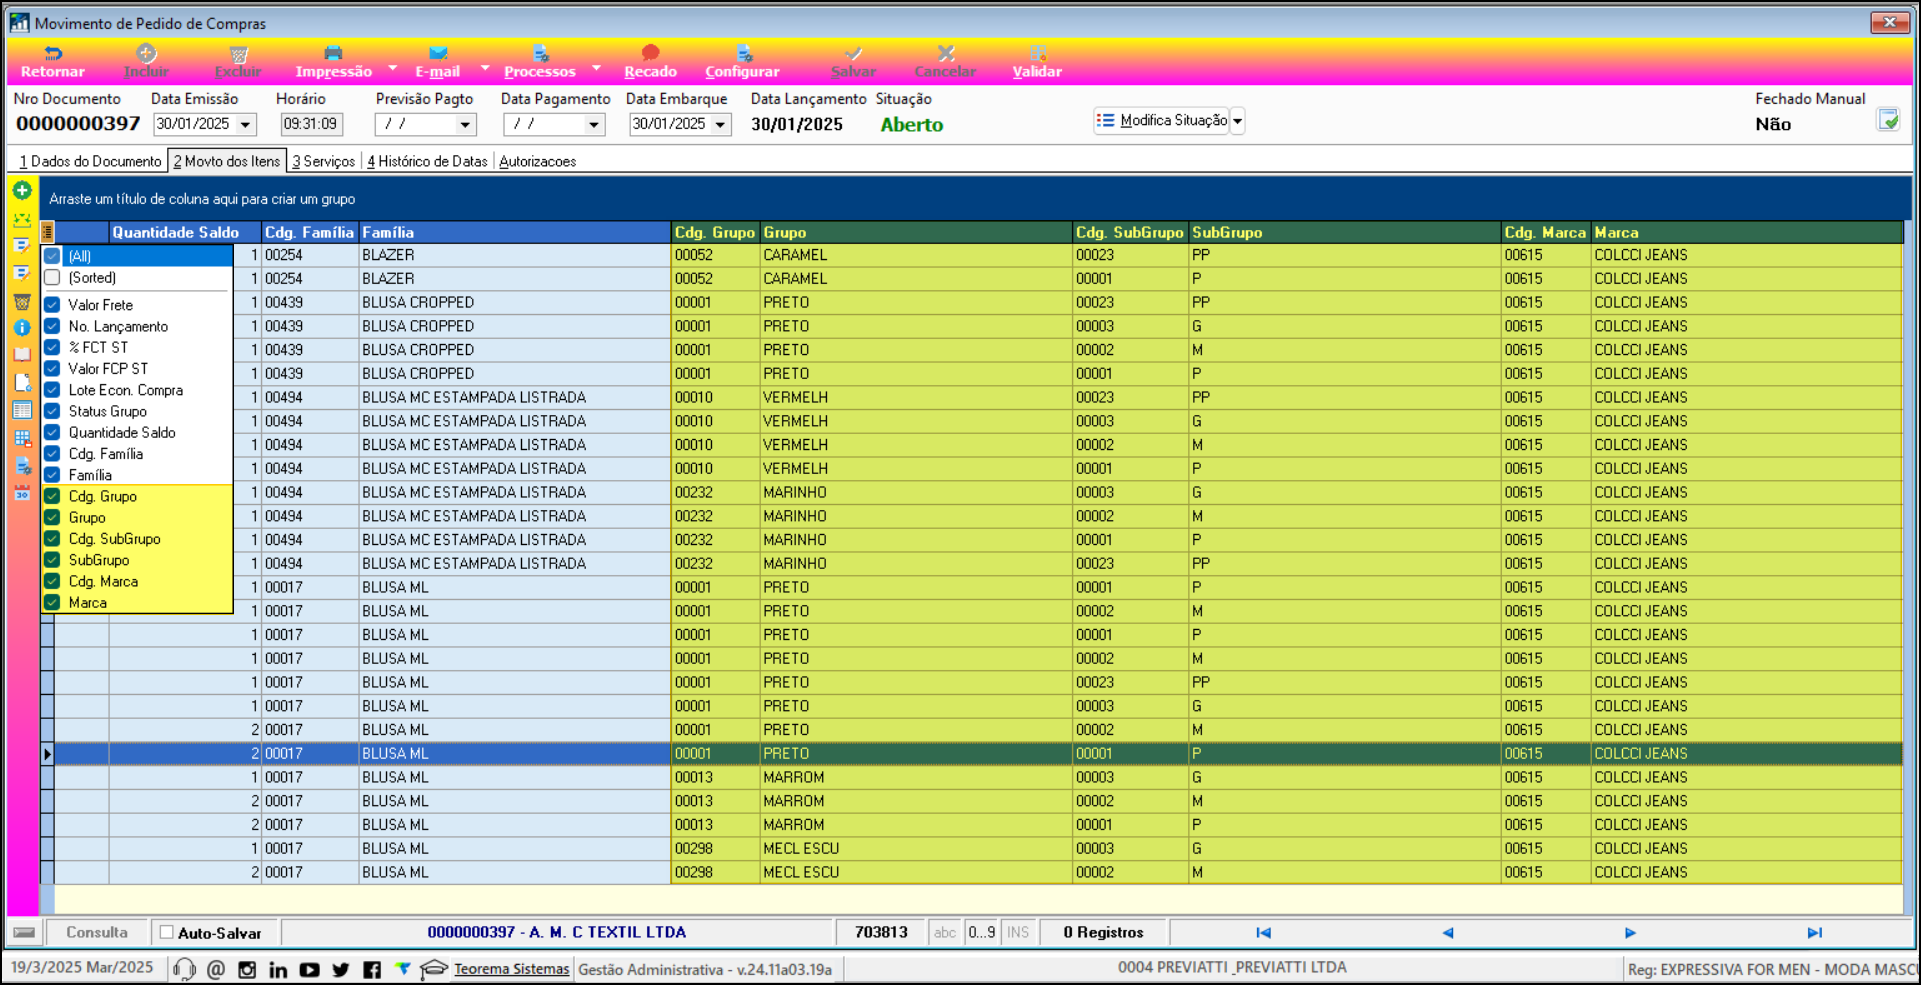The width and height of the screenshot is (1921, 985).
Task: Open the Data Embarque date dropdown
Action: tap(720, 124)
